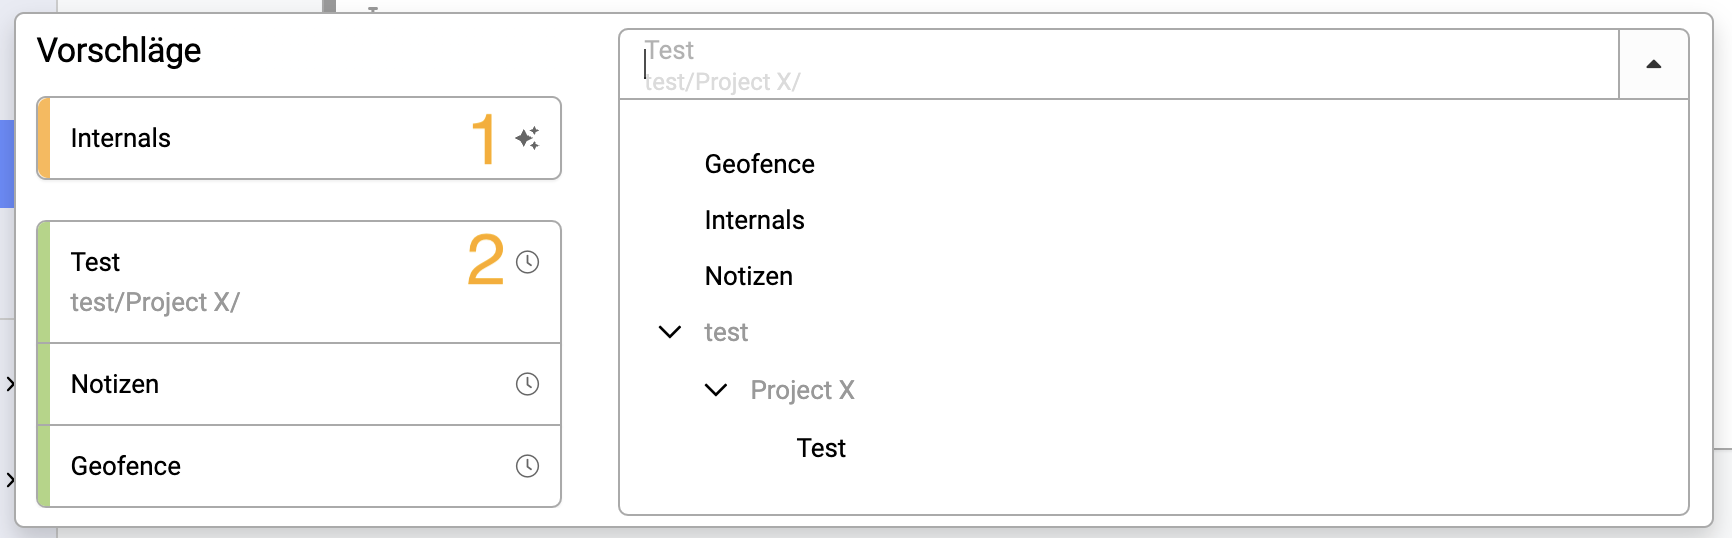Screen dimensions: 1732x538
Task: Click the orange color bar on Internals
Action: [x=43, y=138]
